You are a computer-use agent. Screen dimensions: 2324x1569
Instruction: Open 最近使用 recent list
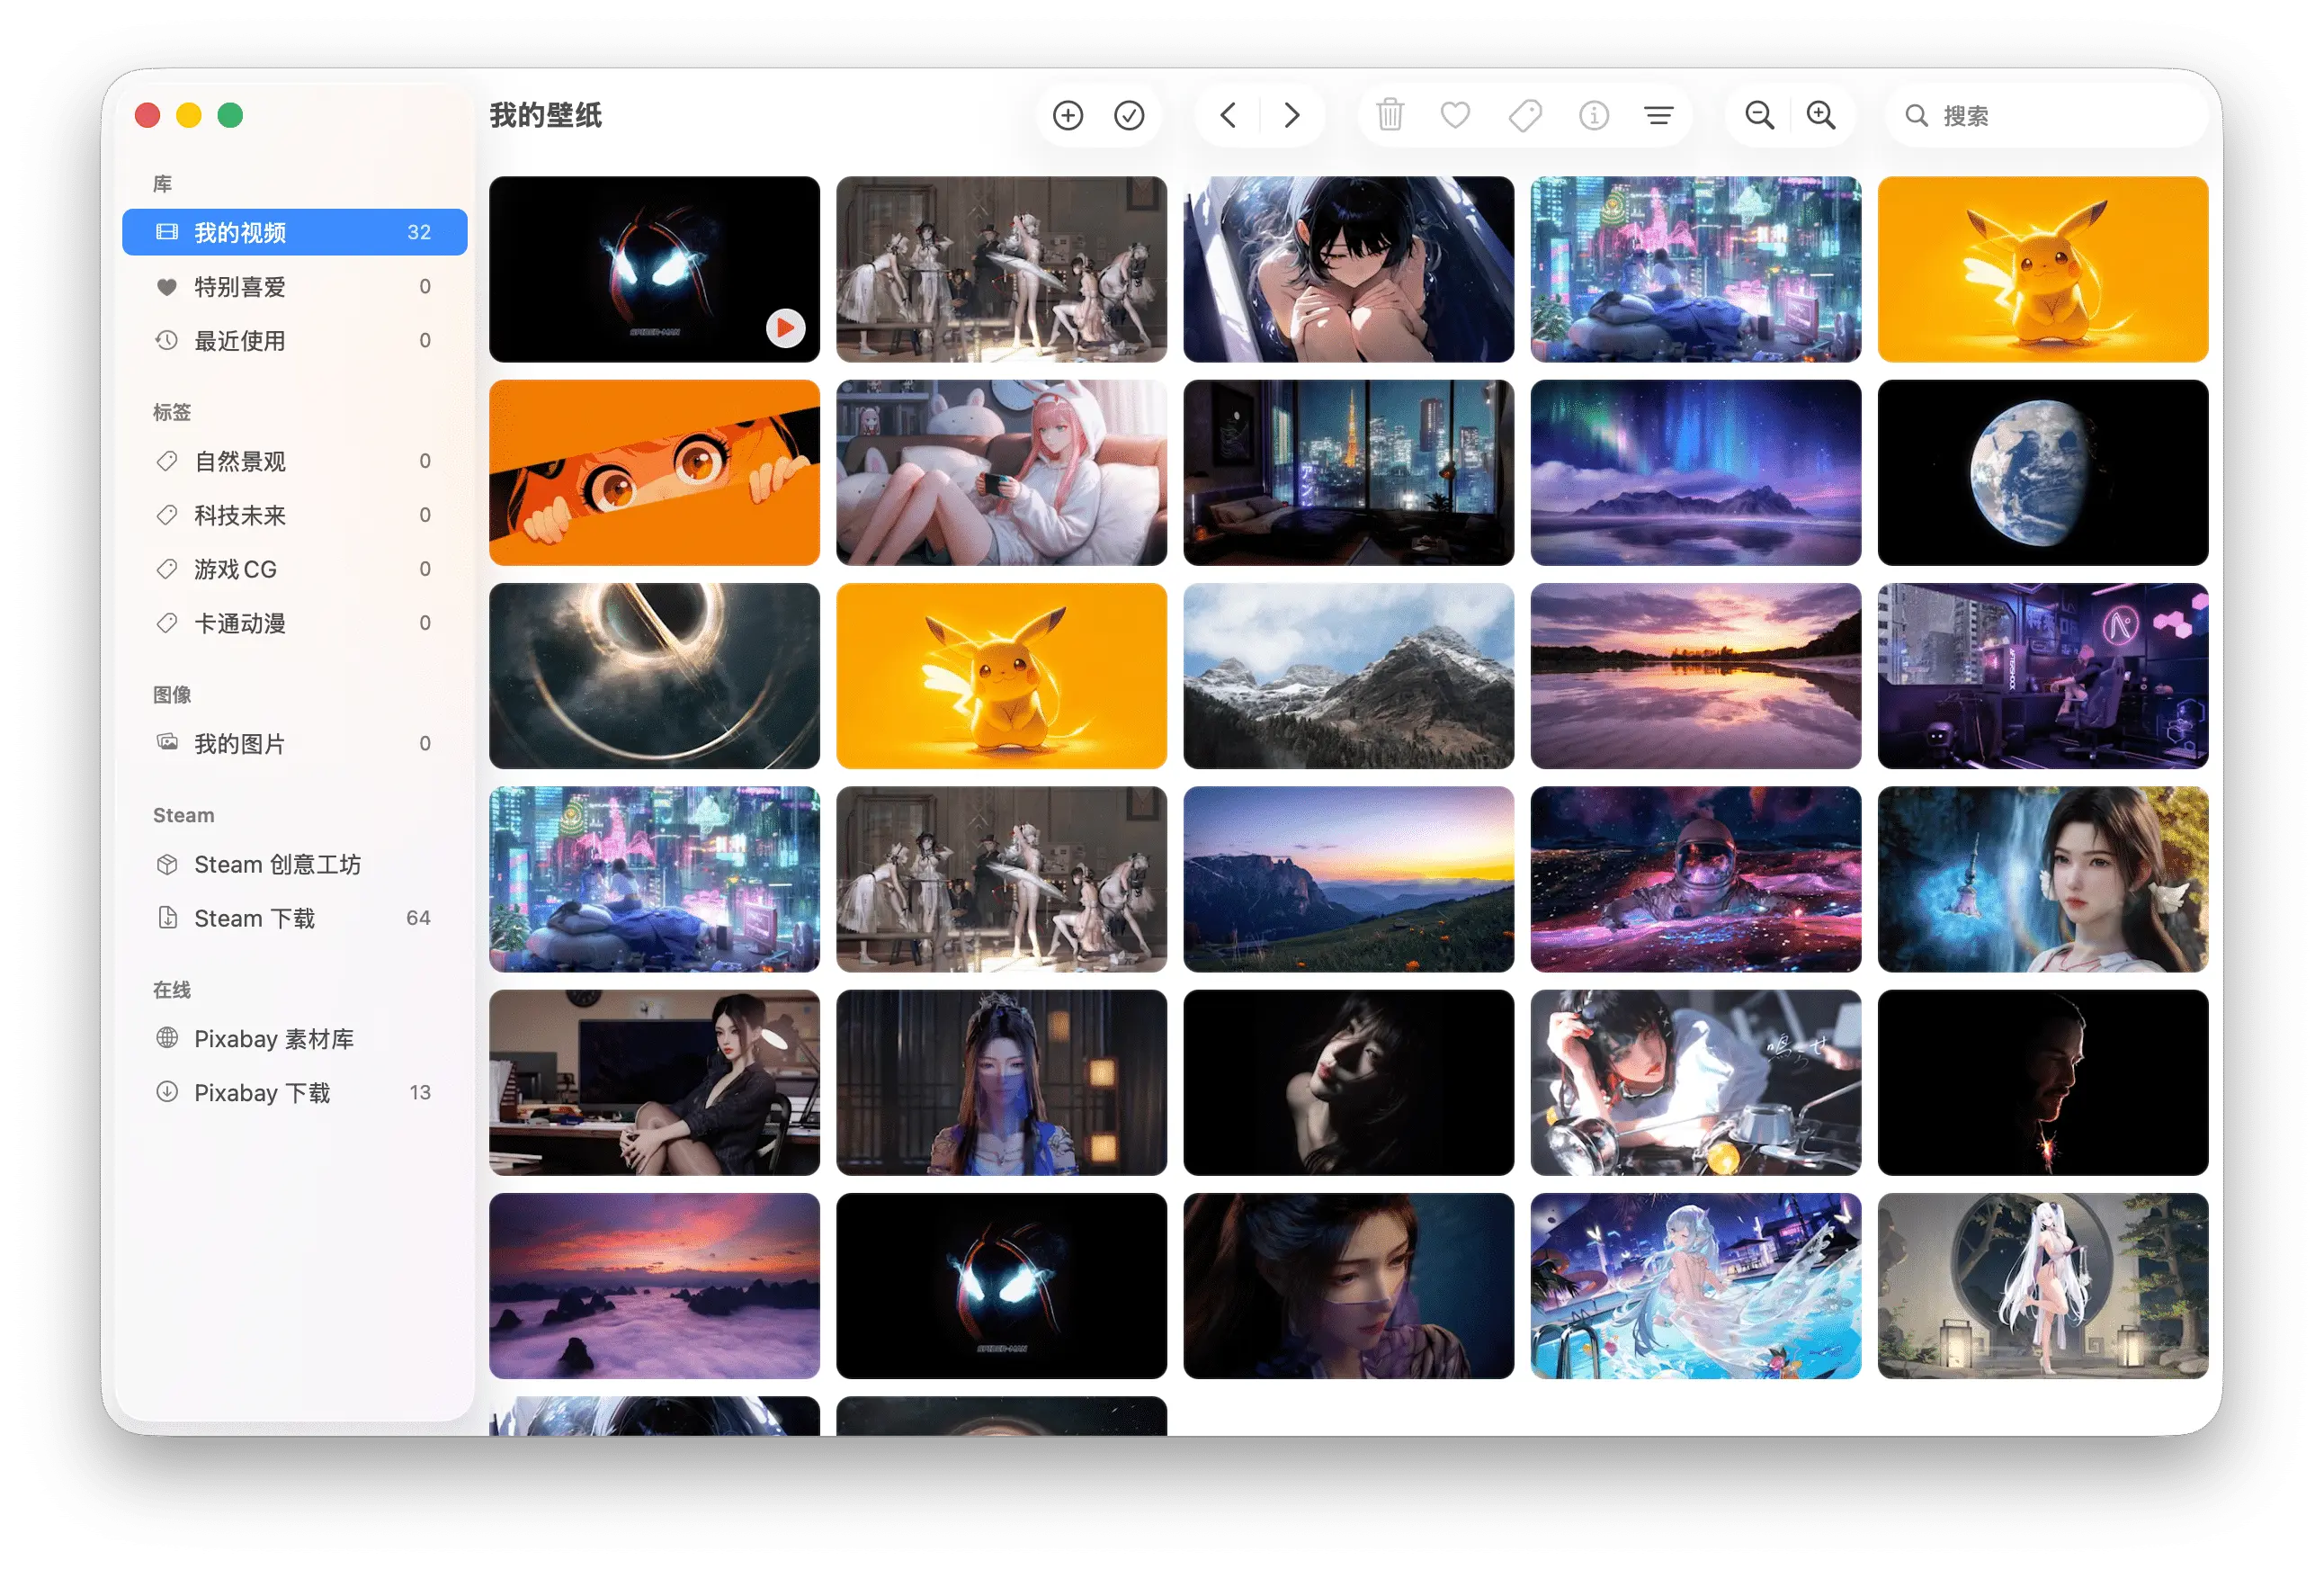pyautogui.click(x=295, y=341)
